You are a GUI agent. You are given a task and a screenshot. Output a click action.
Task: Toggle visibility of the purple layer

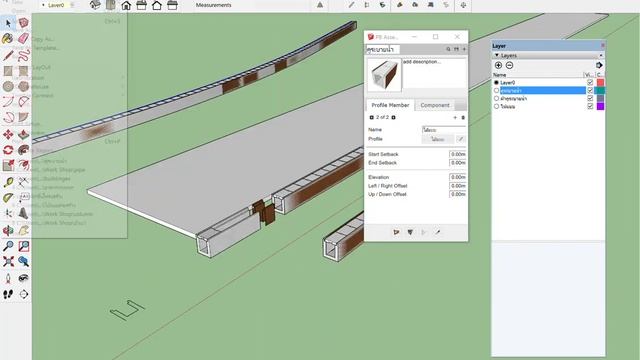pyautogui.click(x=590, y=106)
